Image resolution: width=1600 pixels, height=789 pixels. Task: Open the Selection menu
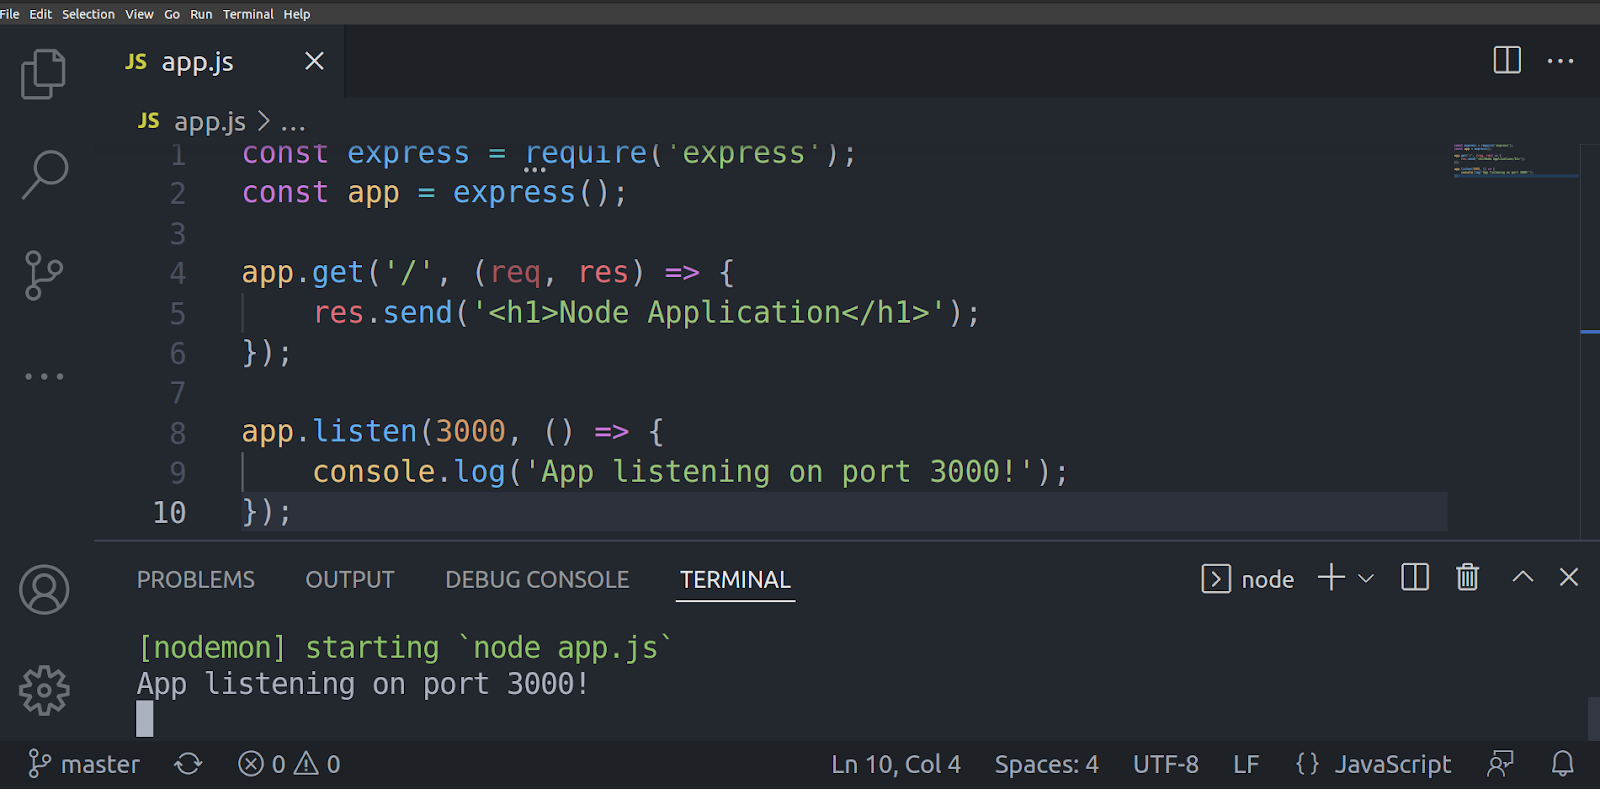[x=88, y=14]
